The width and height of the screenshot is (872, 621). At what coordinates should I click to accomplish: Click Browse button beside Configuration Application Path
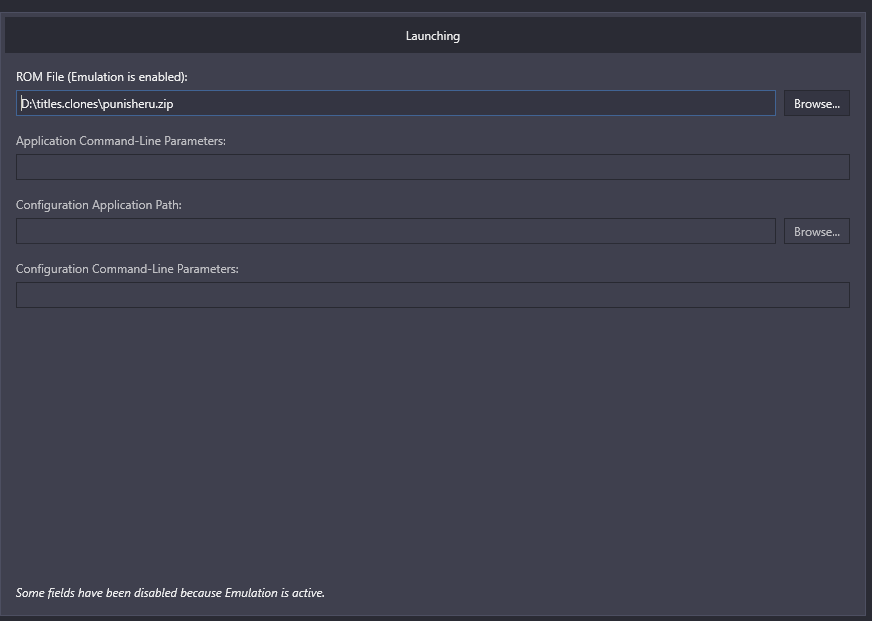816,231
